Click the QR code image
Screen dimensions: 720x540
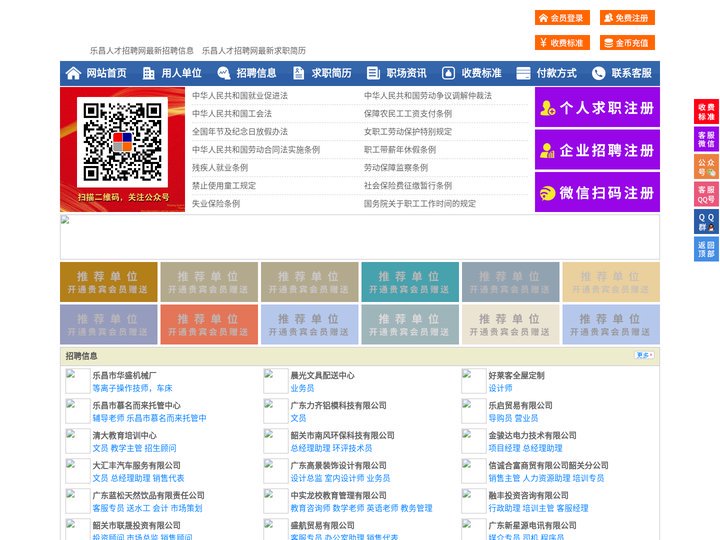[122, 142]
